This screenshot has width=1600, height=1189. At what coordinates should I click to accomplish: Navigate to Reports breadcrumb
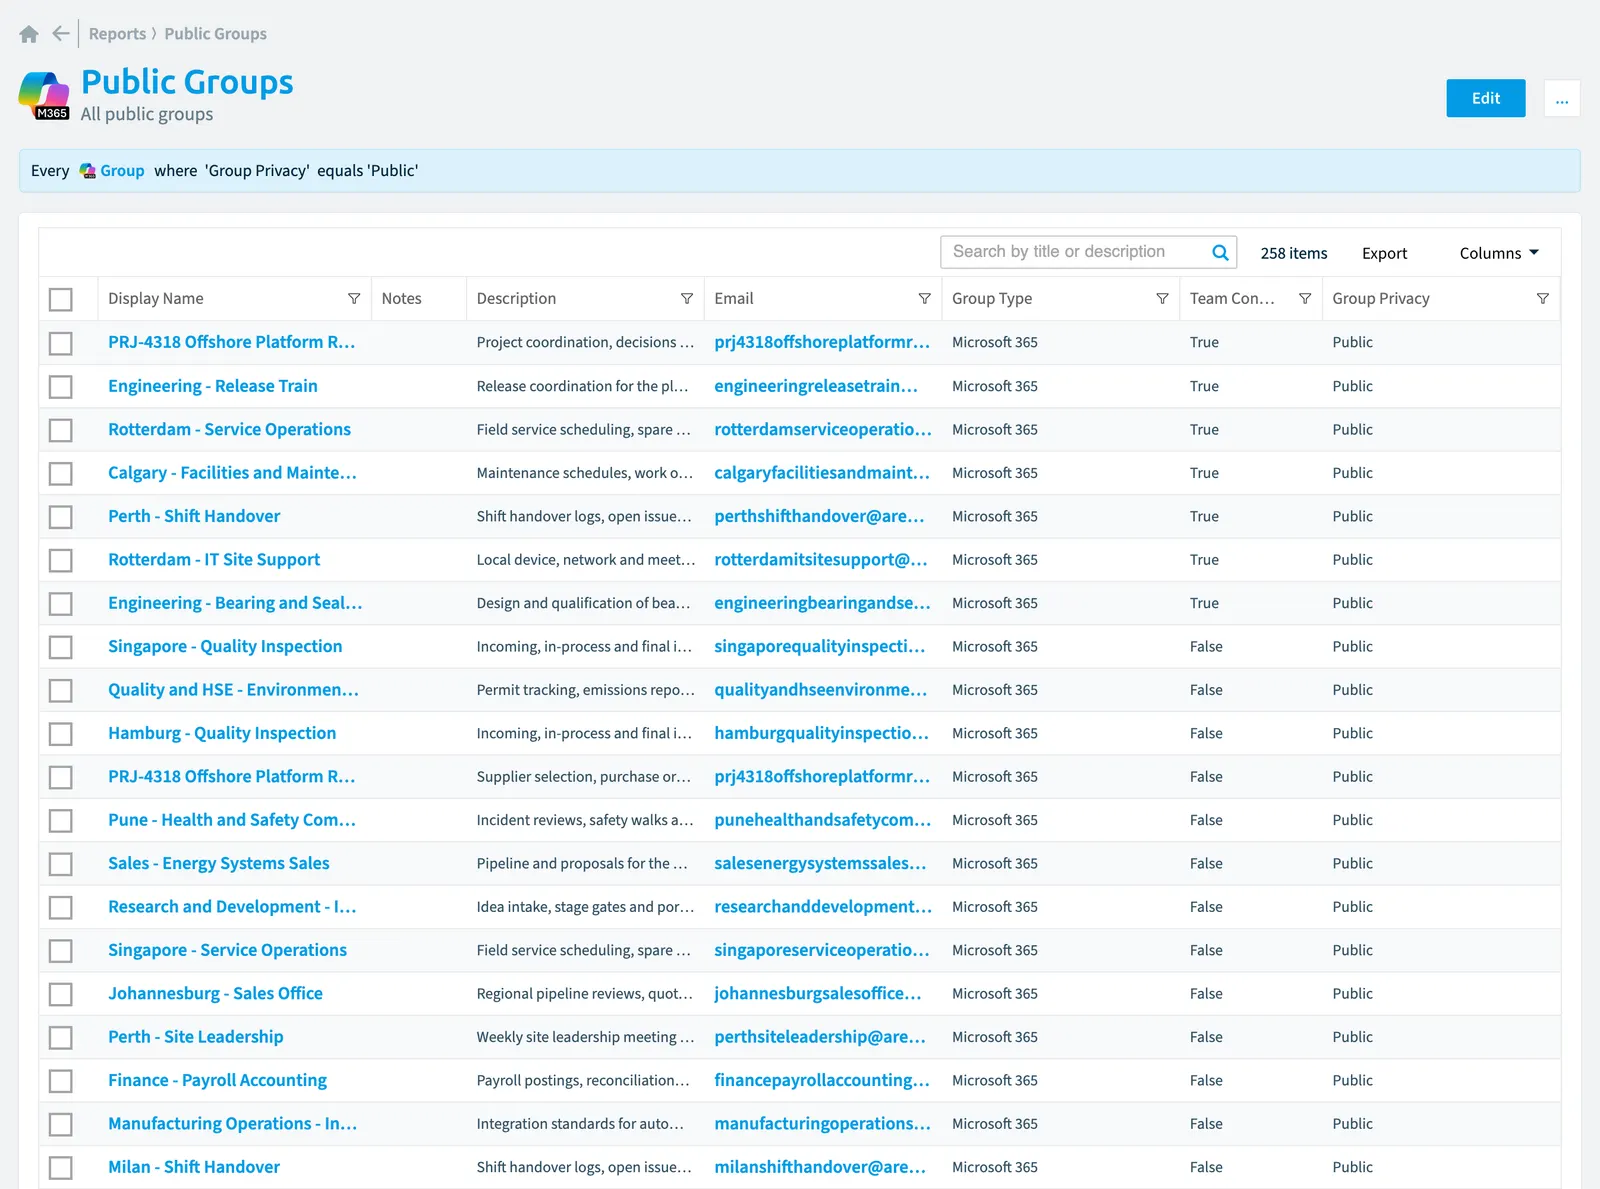117,34
